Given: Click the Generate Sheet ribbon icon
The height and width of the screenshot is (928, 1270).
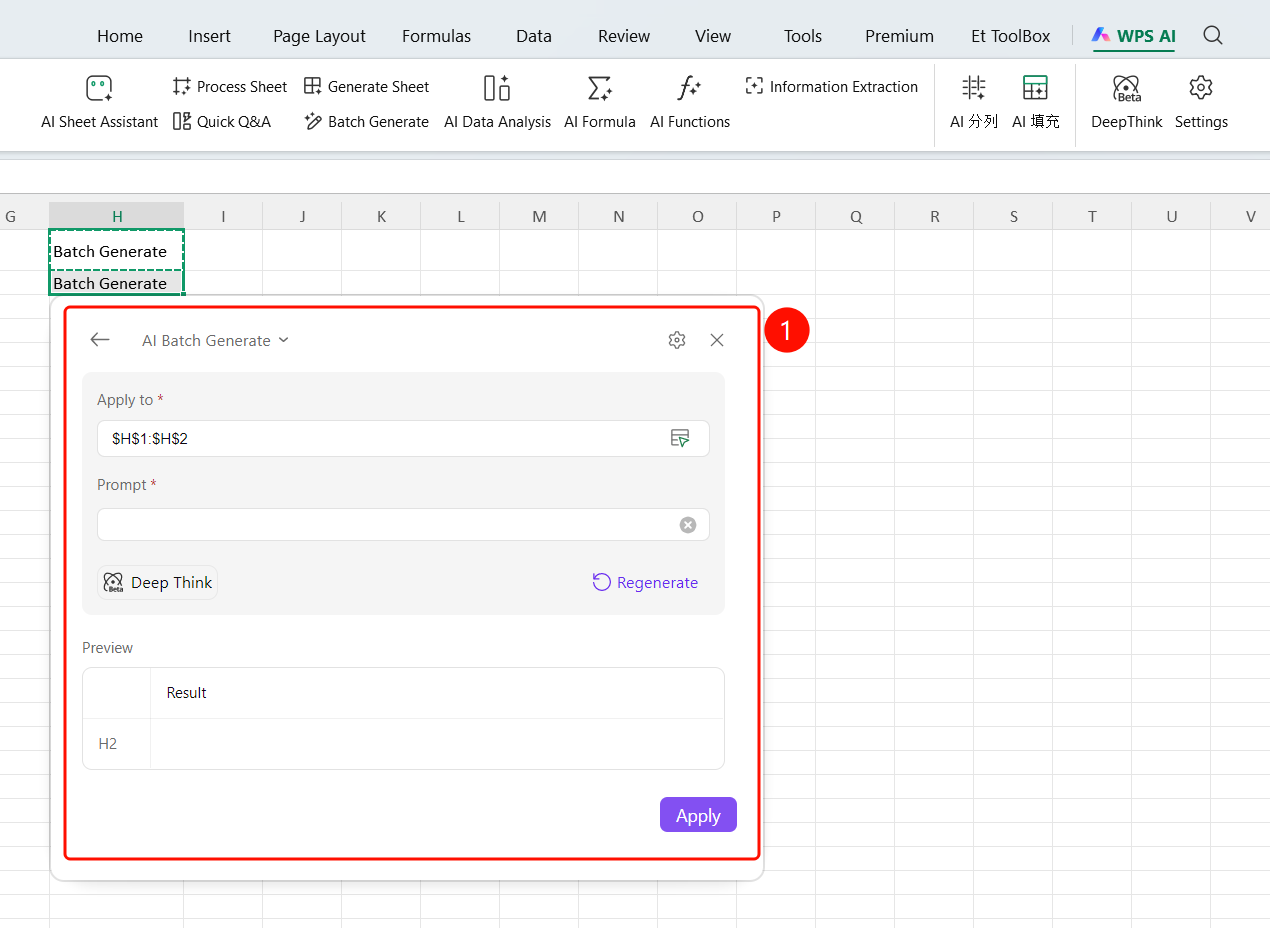Looking at the screenshot, I should tap(313, 87).
